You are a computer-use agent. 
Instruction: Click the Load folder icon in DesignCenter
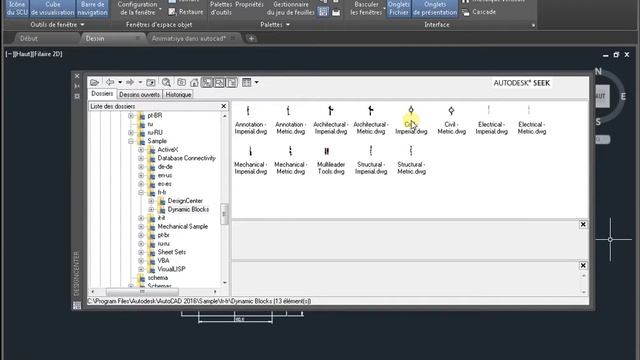(x=95, y=82)
